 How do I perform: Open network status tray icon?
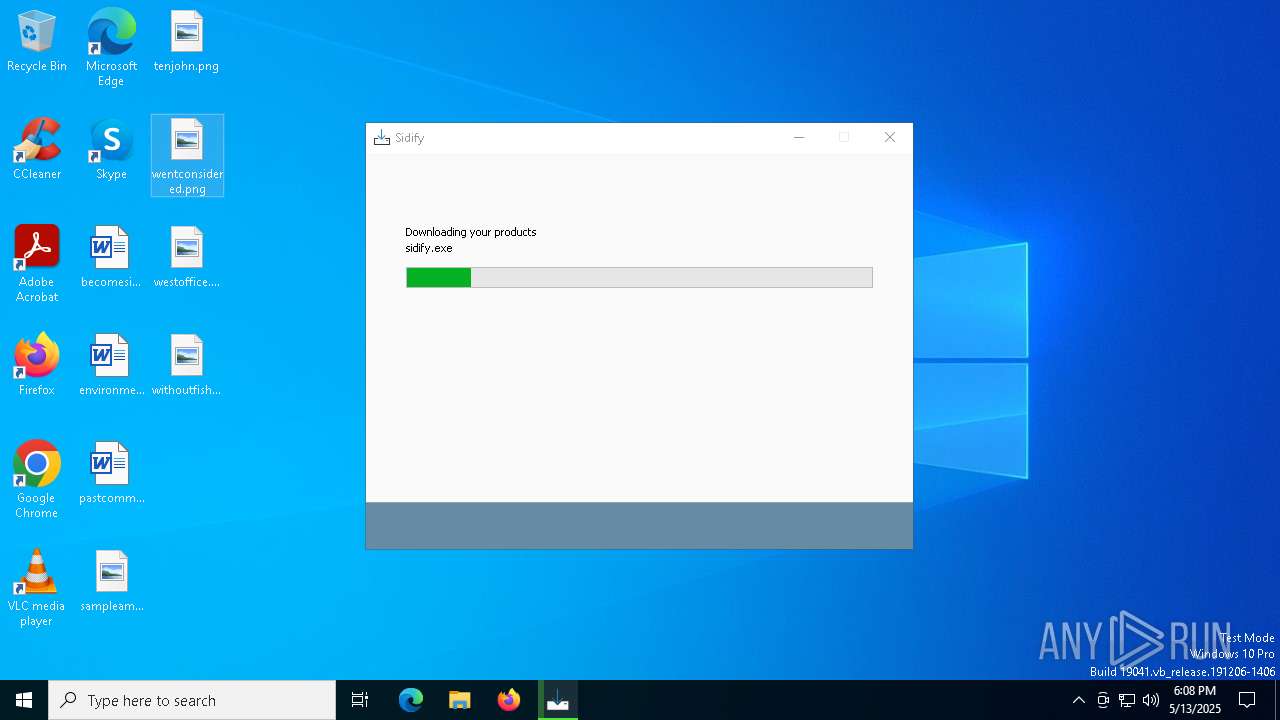pos(1127,700)
